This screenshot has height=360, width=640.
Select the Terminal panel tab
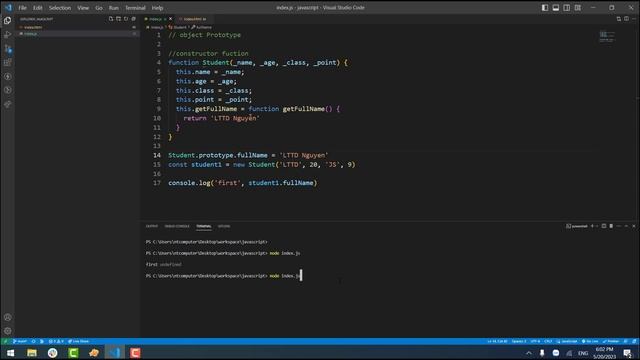204,226
